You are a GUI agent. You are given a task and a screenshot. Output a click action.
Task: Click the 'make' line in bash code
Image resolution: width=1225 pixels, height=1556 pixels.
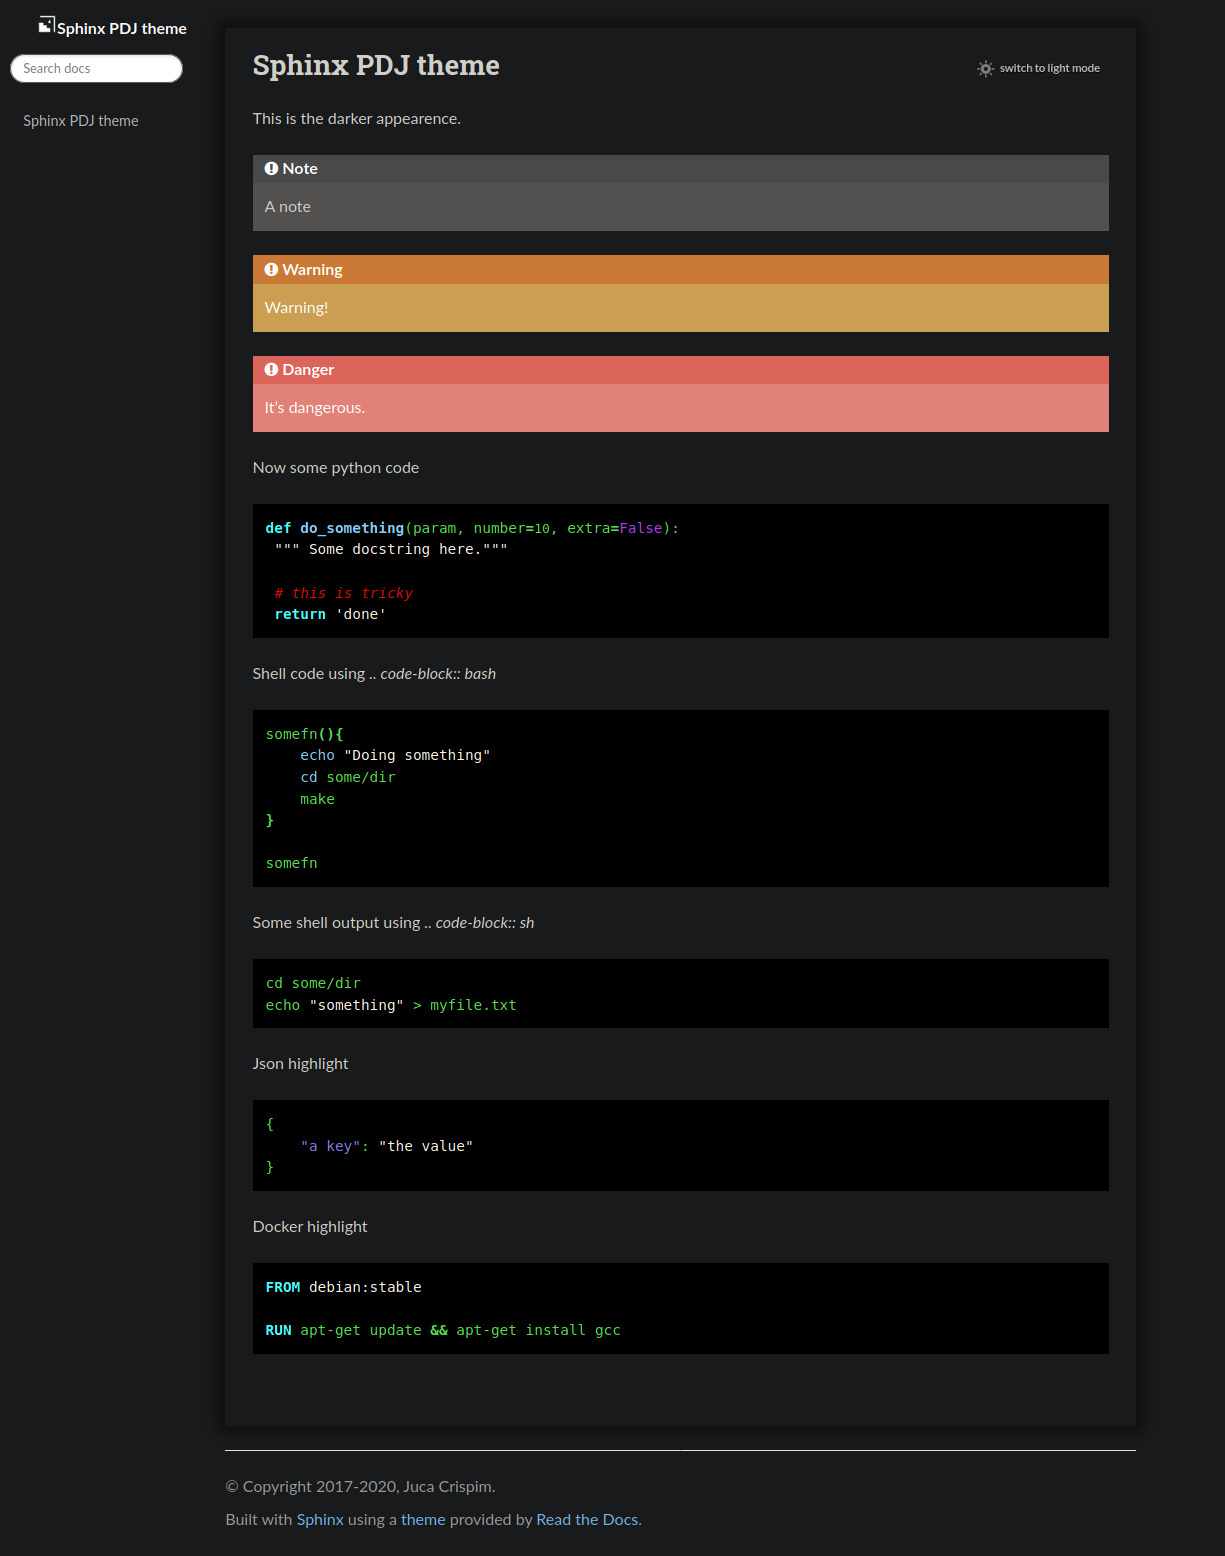317,799
